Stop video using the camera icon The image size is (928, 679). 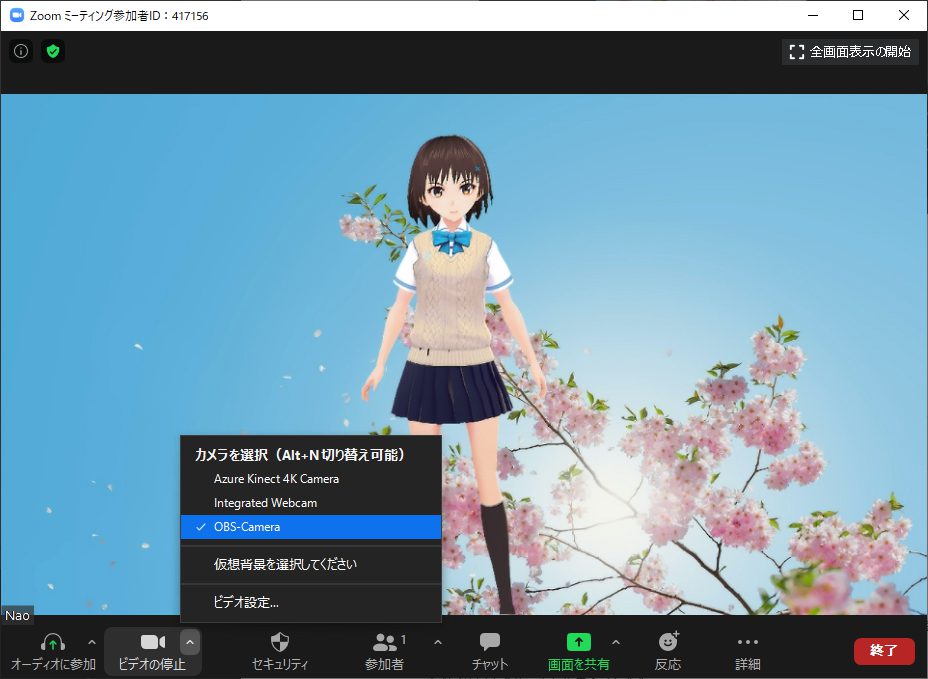point(152,651)
